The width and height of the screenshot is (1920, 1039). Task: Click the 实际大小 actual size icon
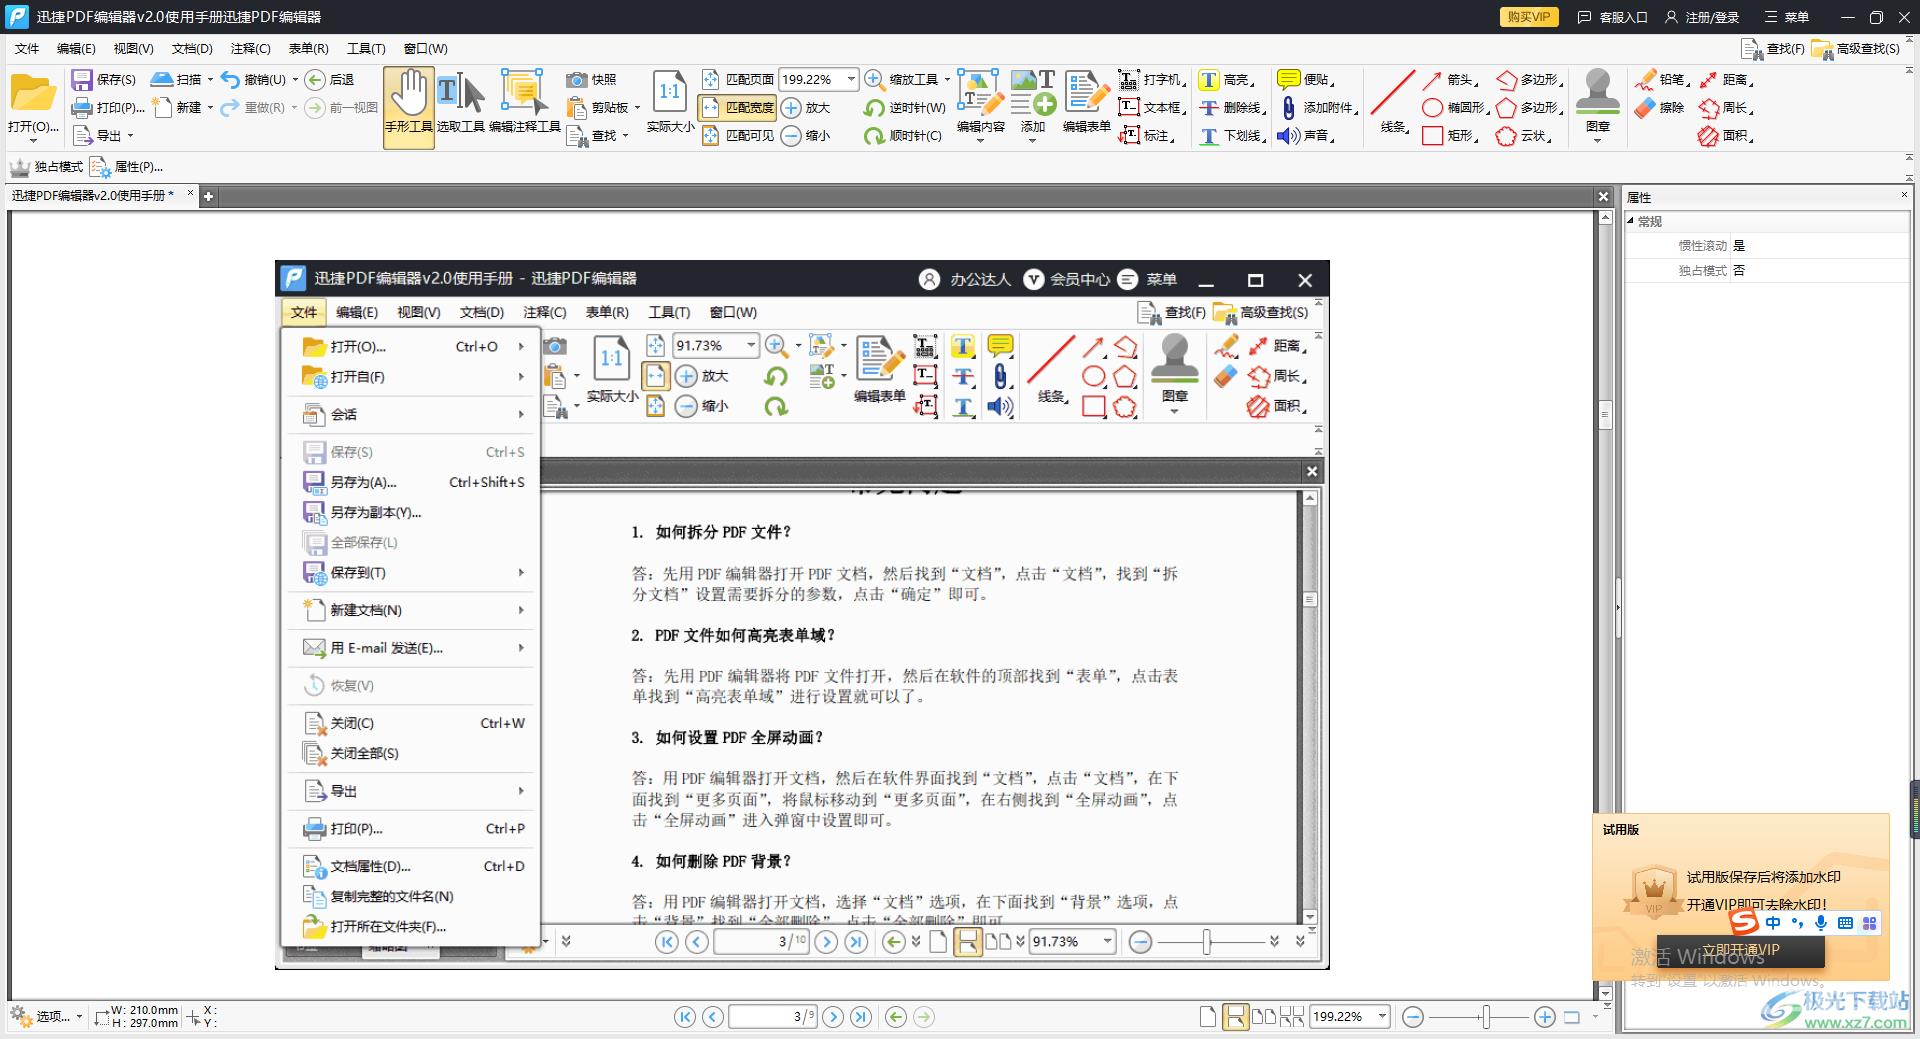coord(670,102)
